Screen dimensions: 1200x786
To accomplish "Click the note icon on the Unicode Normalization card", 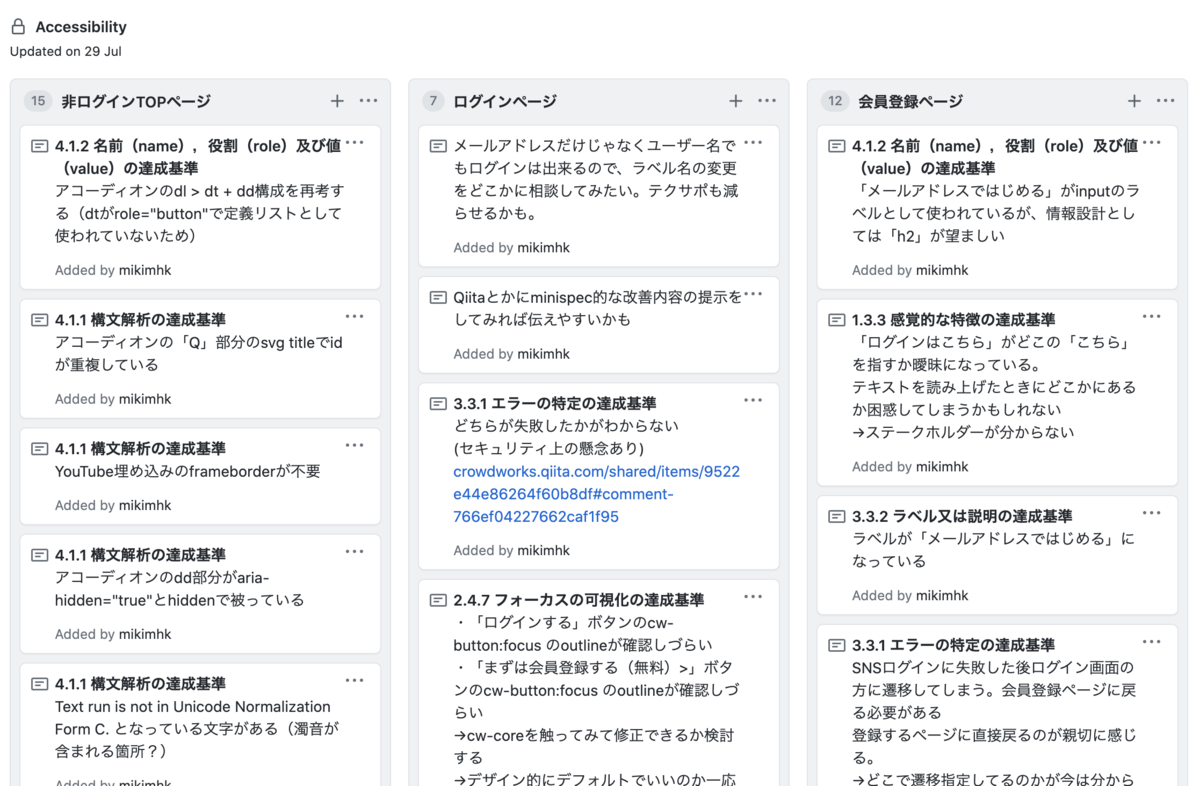I will [38, 685].
